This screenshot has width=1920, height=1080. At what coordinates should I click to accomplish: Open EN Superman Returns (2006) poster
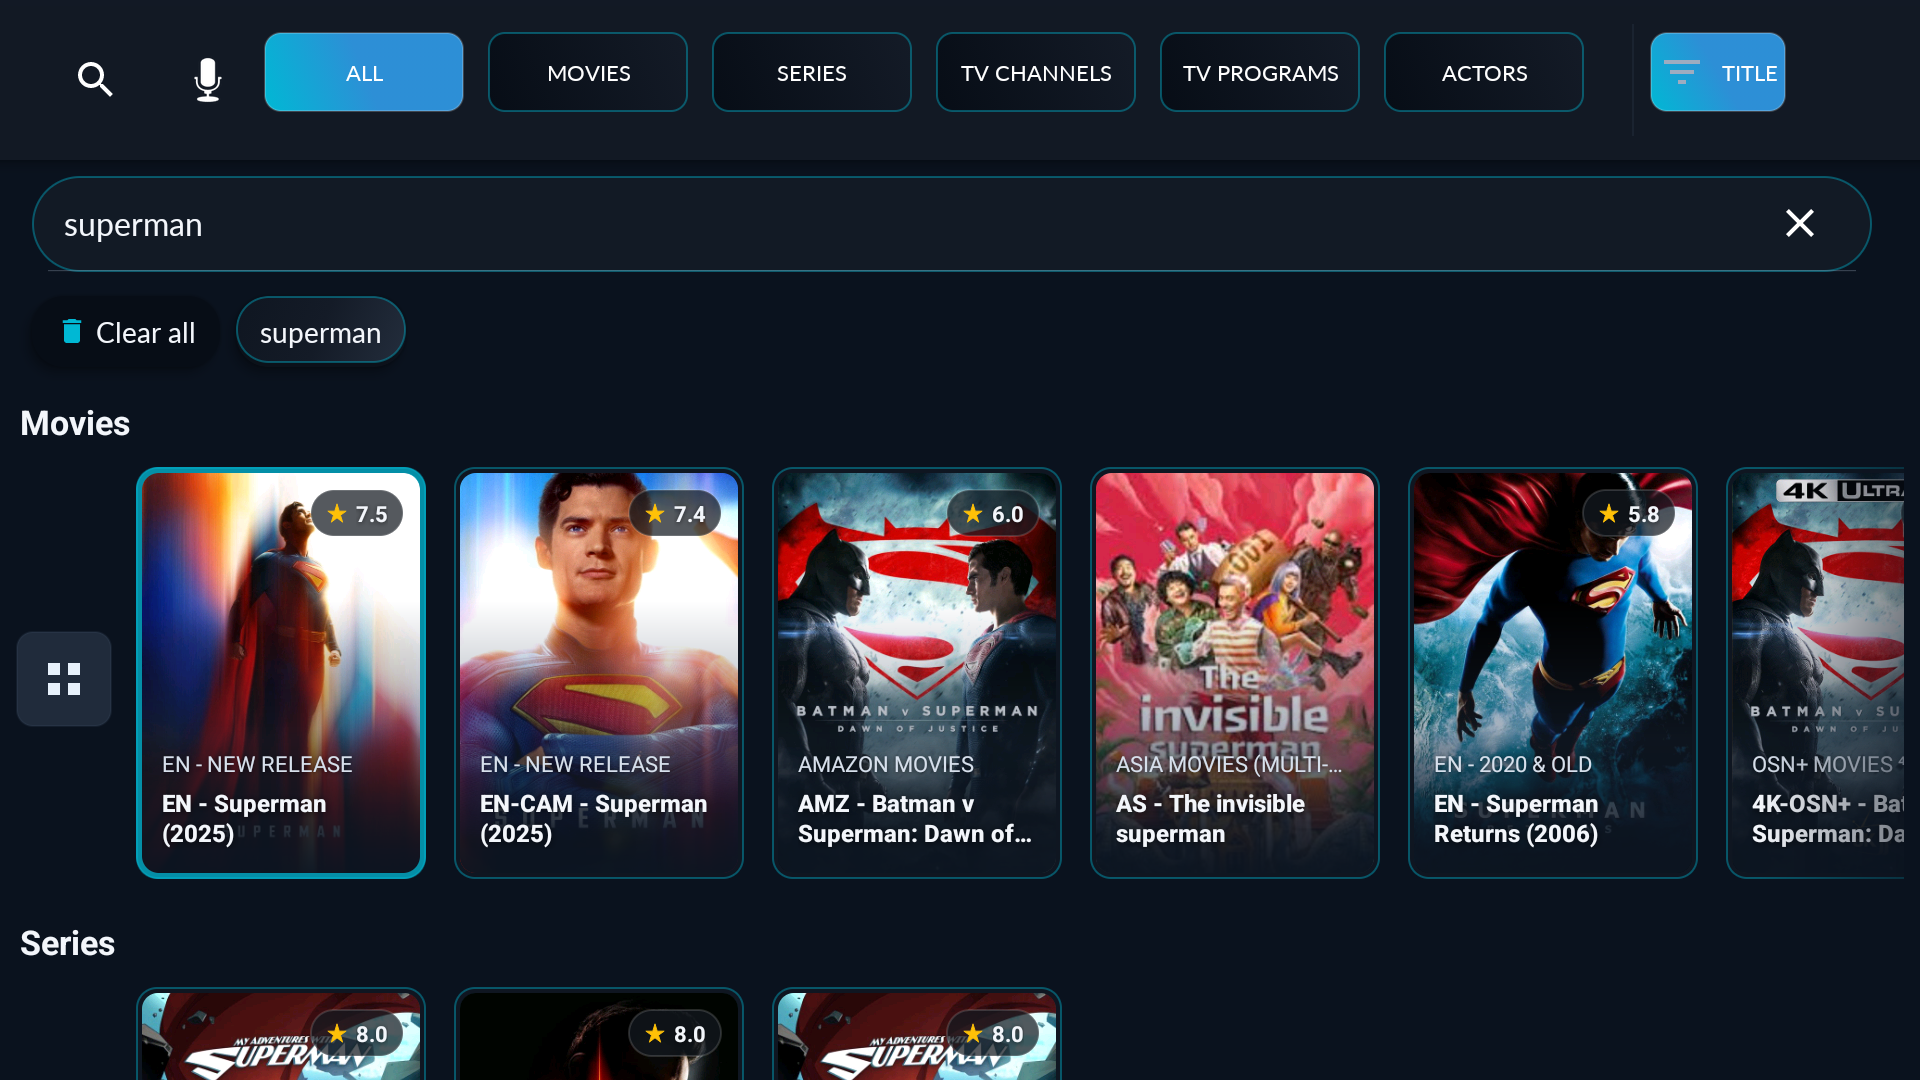(1553, 673)
